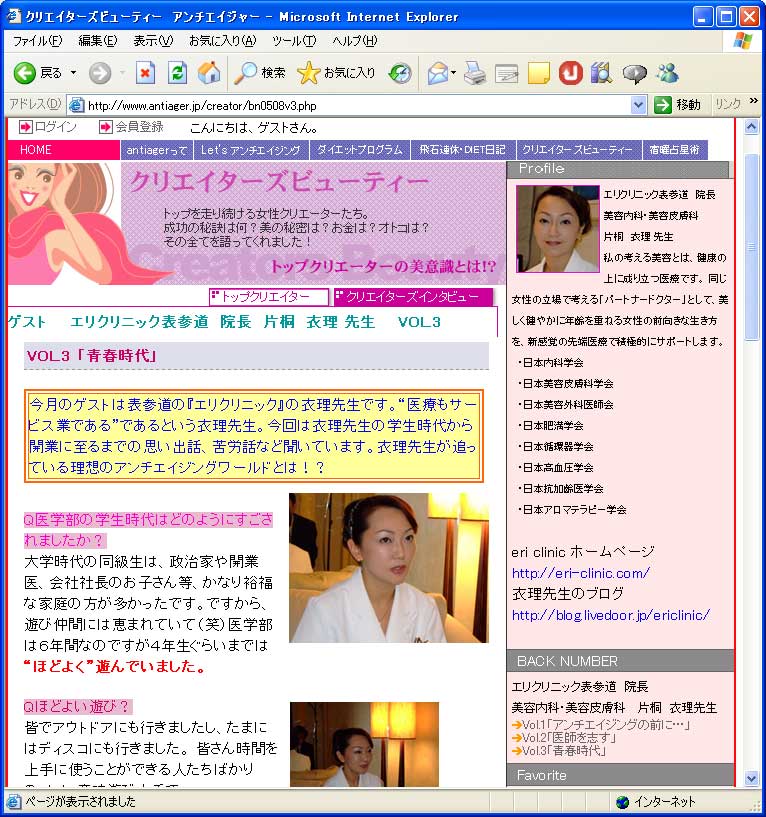Click the 移動 Go button
The height and width of the screenshot is (817, 766).
[x=678, y=105]
